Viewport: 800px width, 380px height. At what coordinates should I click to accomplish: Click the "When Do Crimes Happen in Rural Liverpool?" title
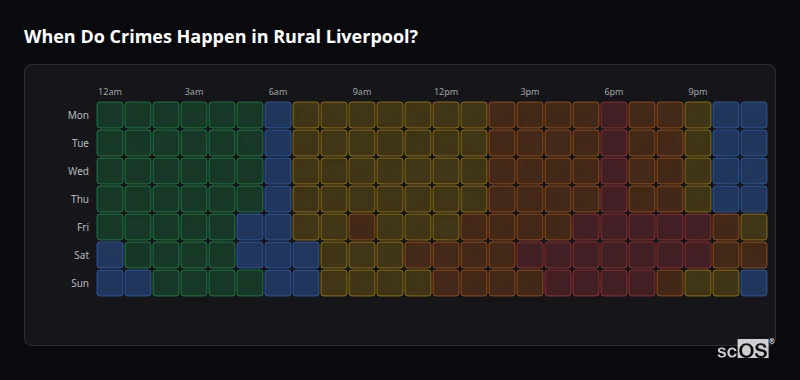(x=221, y=37)
